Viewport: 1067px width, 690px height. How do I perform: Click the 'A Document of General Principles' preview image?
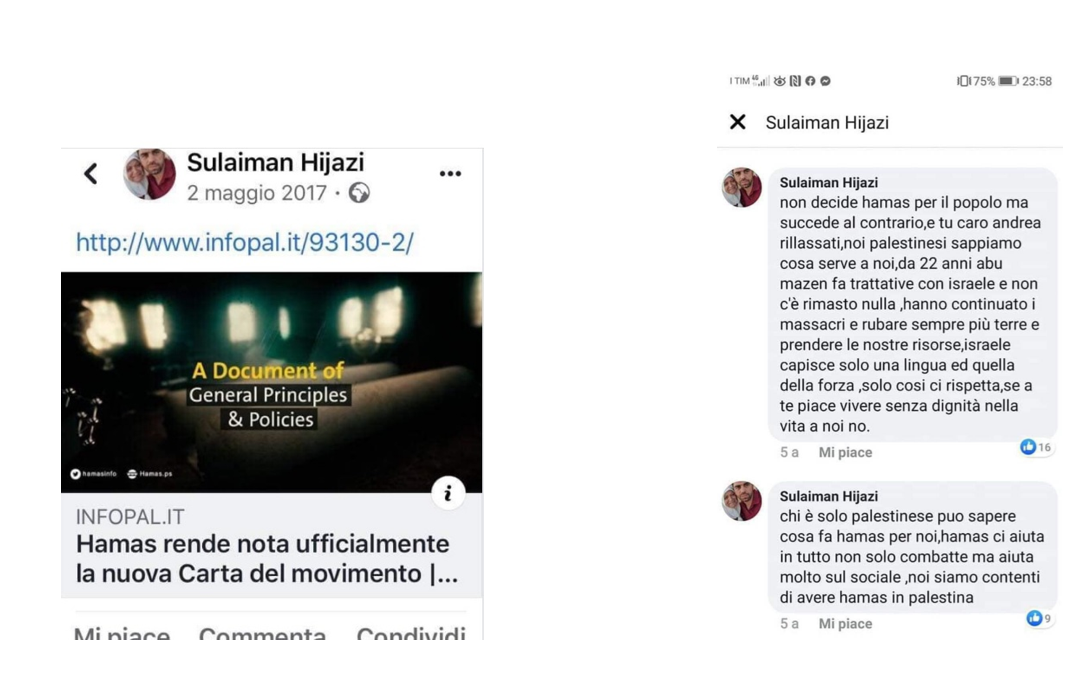[272, 382]
